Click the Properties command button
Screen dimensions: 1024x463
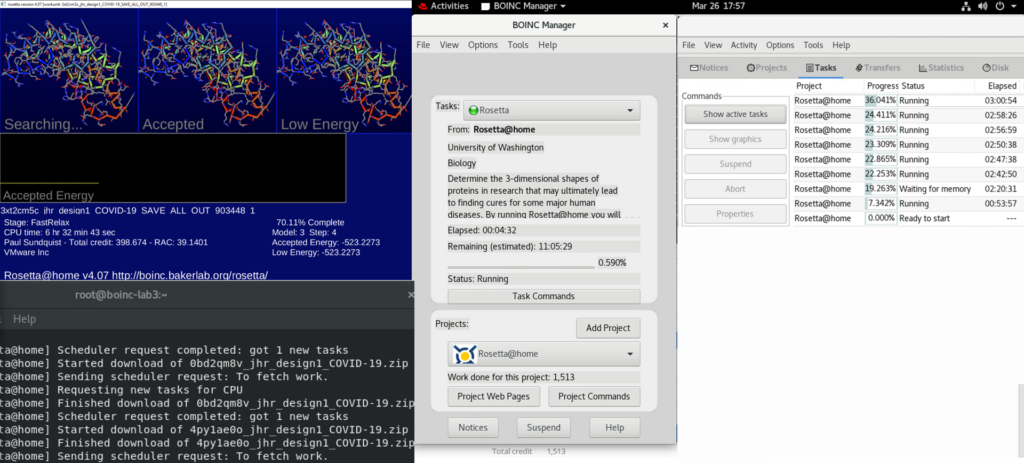(x=735, y=214)
